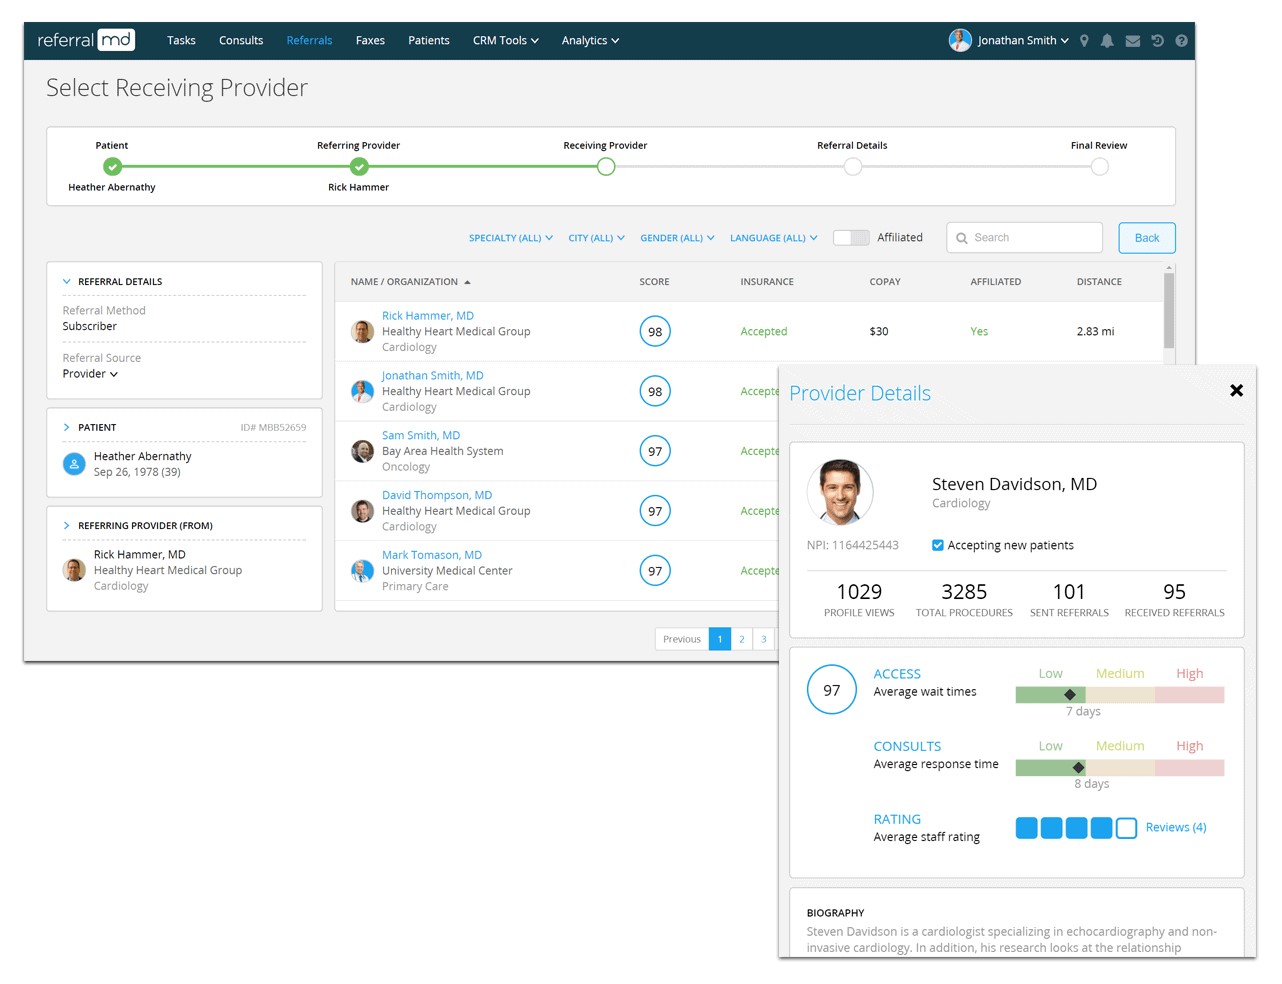The width and height of the screenshot is (1282, 984).
Task: Uncheck Accepting new patients checkbox
Action: (938, 545)
